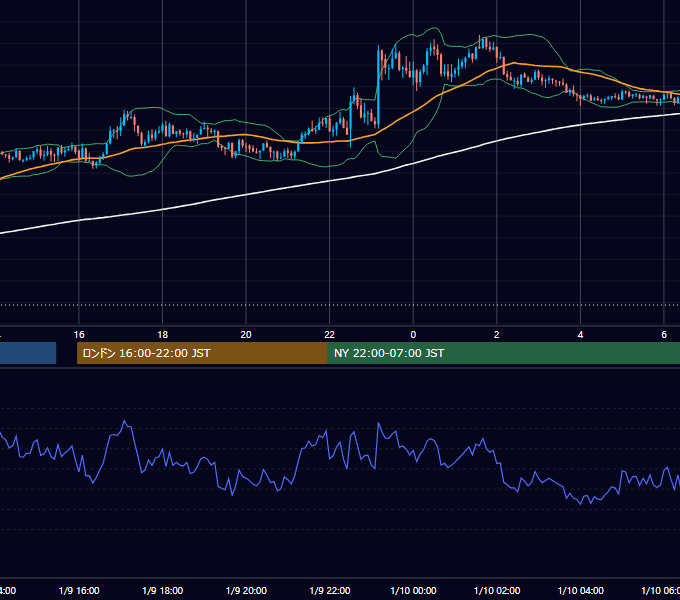Click the 1/10 00:00 date label

tap(413, 591)
